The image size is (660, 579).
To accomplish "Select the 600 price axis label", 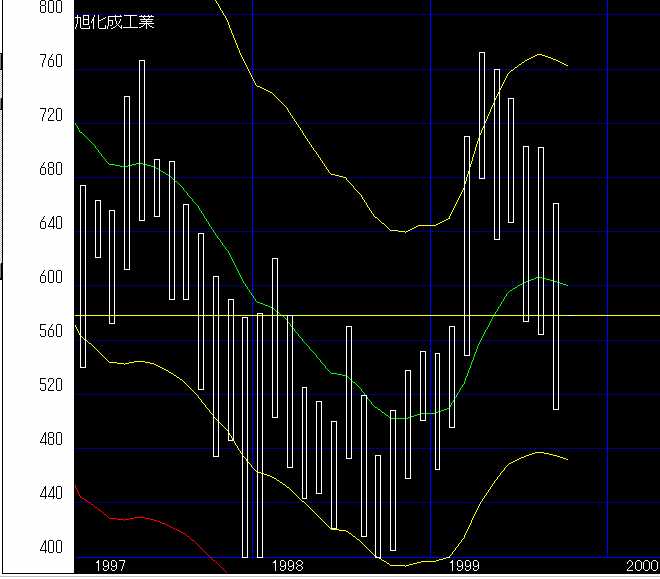I will coord(49,278).
